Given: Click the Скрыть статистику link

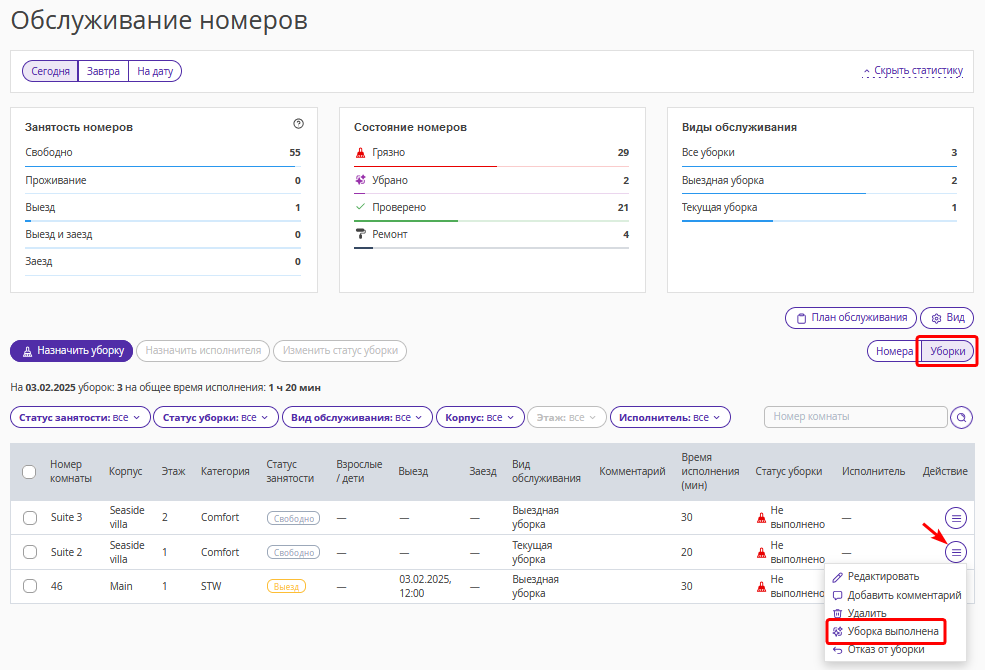Looking at the screenshot, I should click(917, 71).
